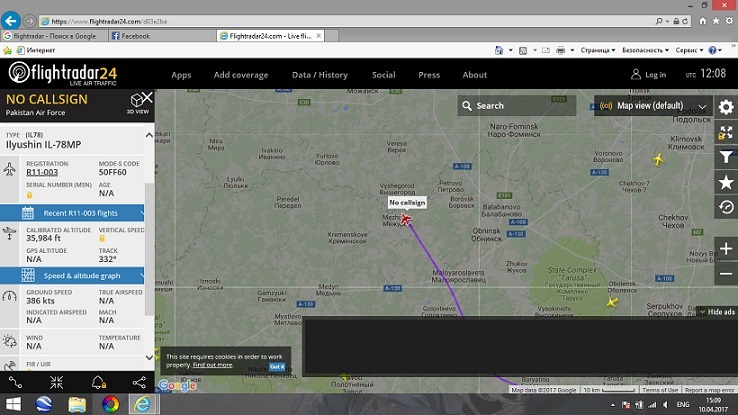Screen dimensions: 738x415
Task: Open bookmarks star icon on map
Action: (x=726, y=182)
